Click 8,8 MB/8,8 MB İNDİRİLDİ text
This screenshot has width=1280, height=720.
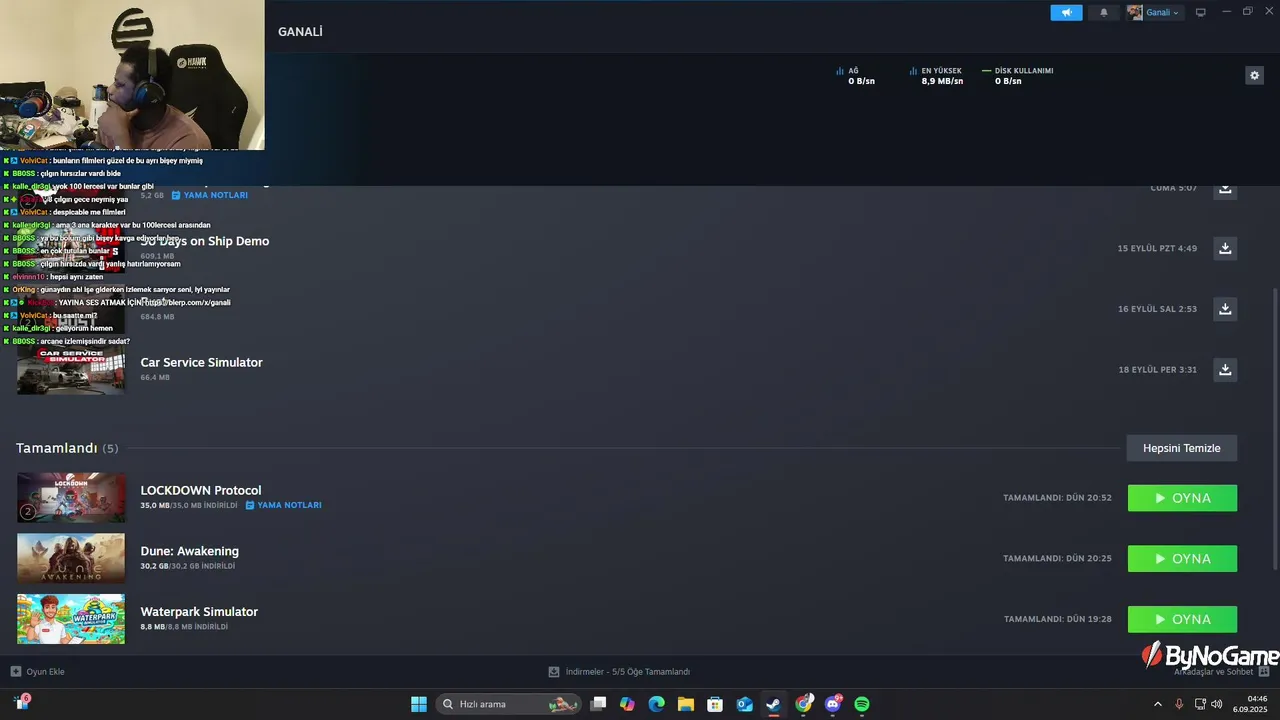click(184, 627)
